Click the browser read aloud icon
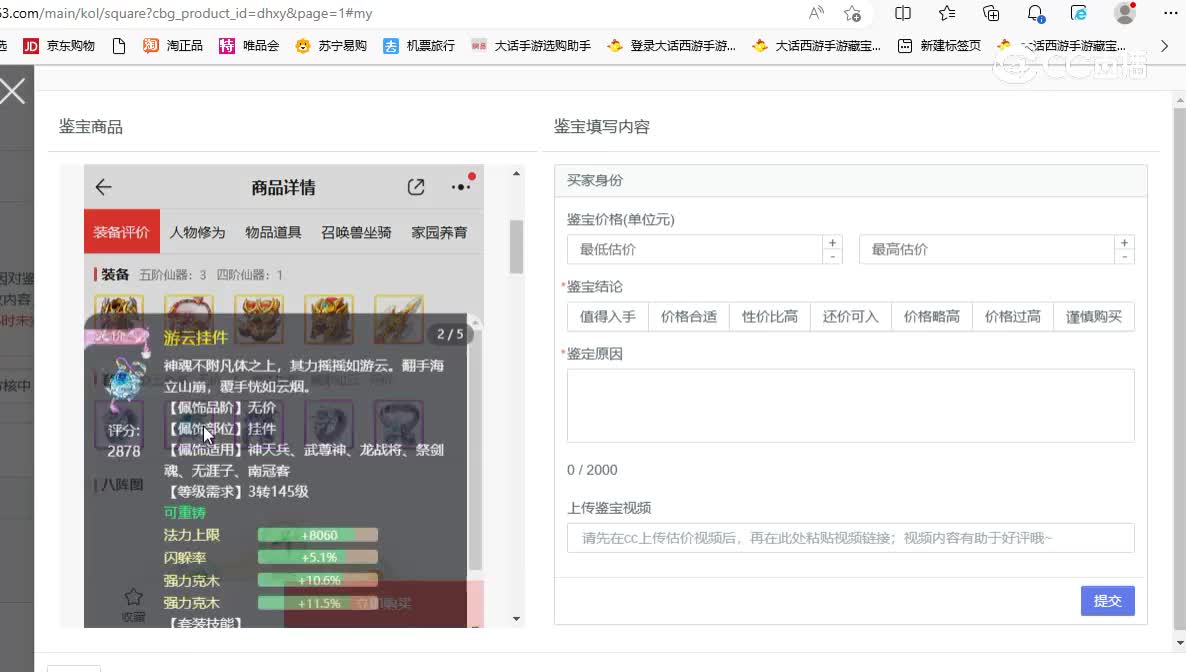This screenshot has width=1186, height=672. coord(816,13)
